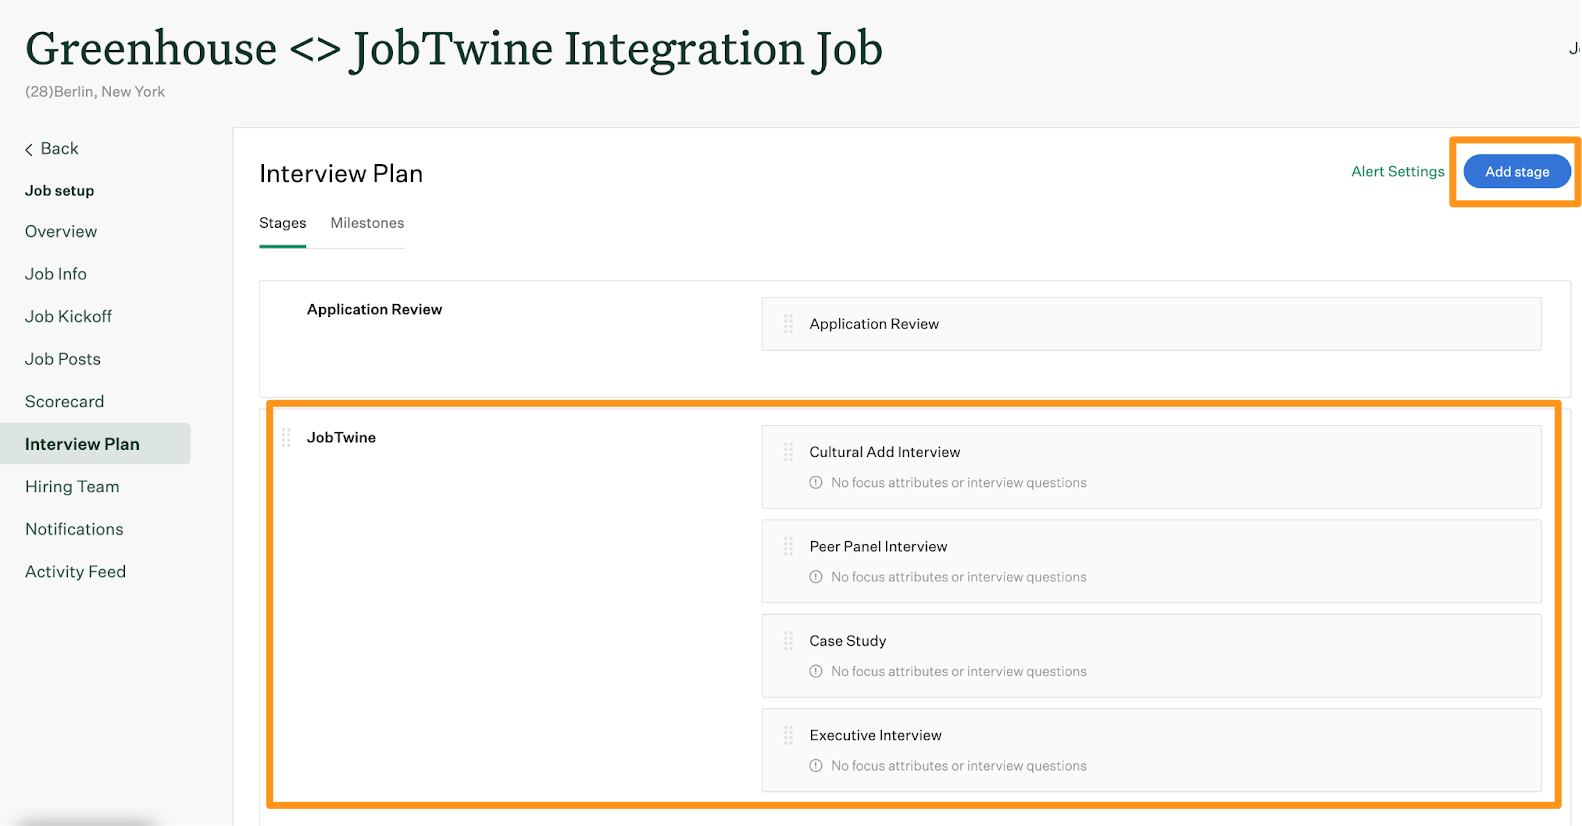This screenshot has height=826, width=1582.
Task: Click no-attributes note under Peer Panel Interview
Action: (x=958, y=577)
